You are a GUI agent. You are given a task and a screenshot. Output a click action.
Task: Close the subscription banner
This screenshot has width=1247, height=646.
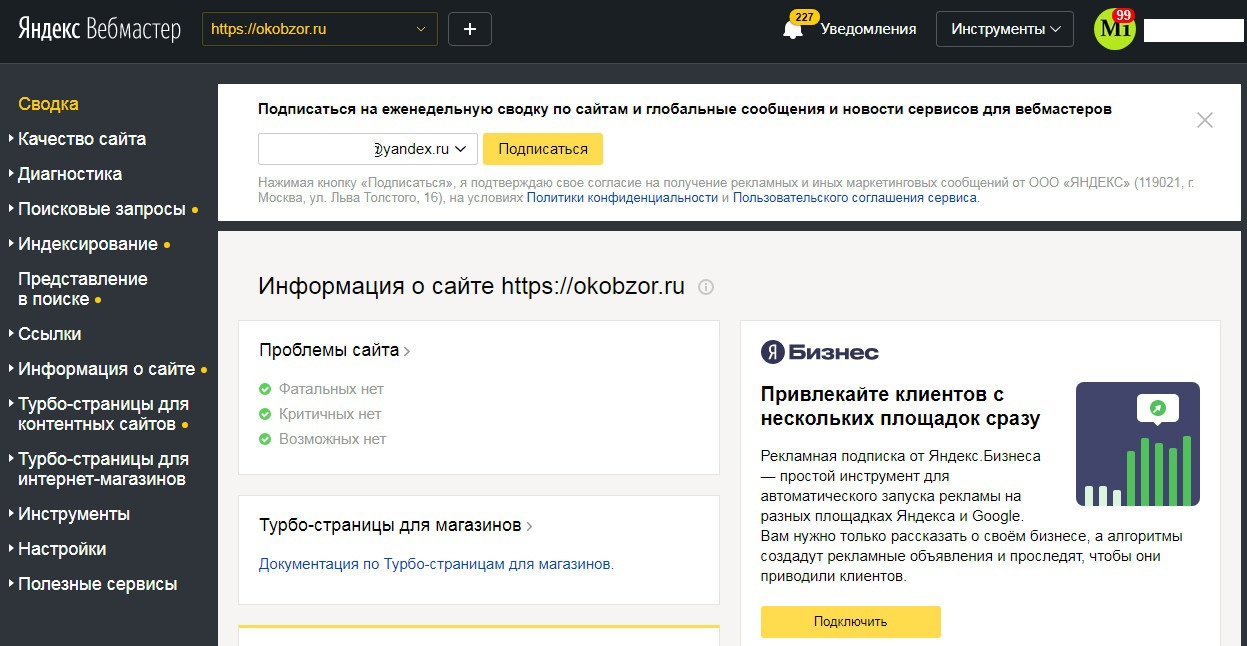point(1205,120)
